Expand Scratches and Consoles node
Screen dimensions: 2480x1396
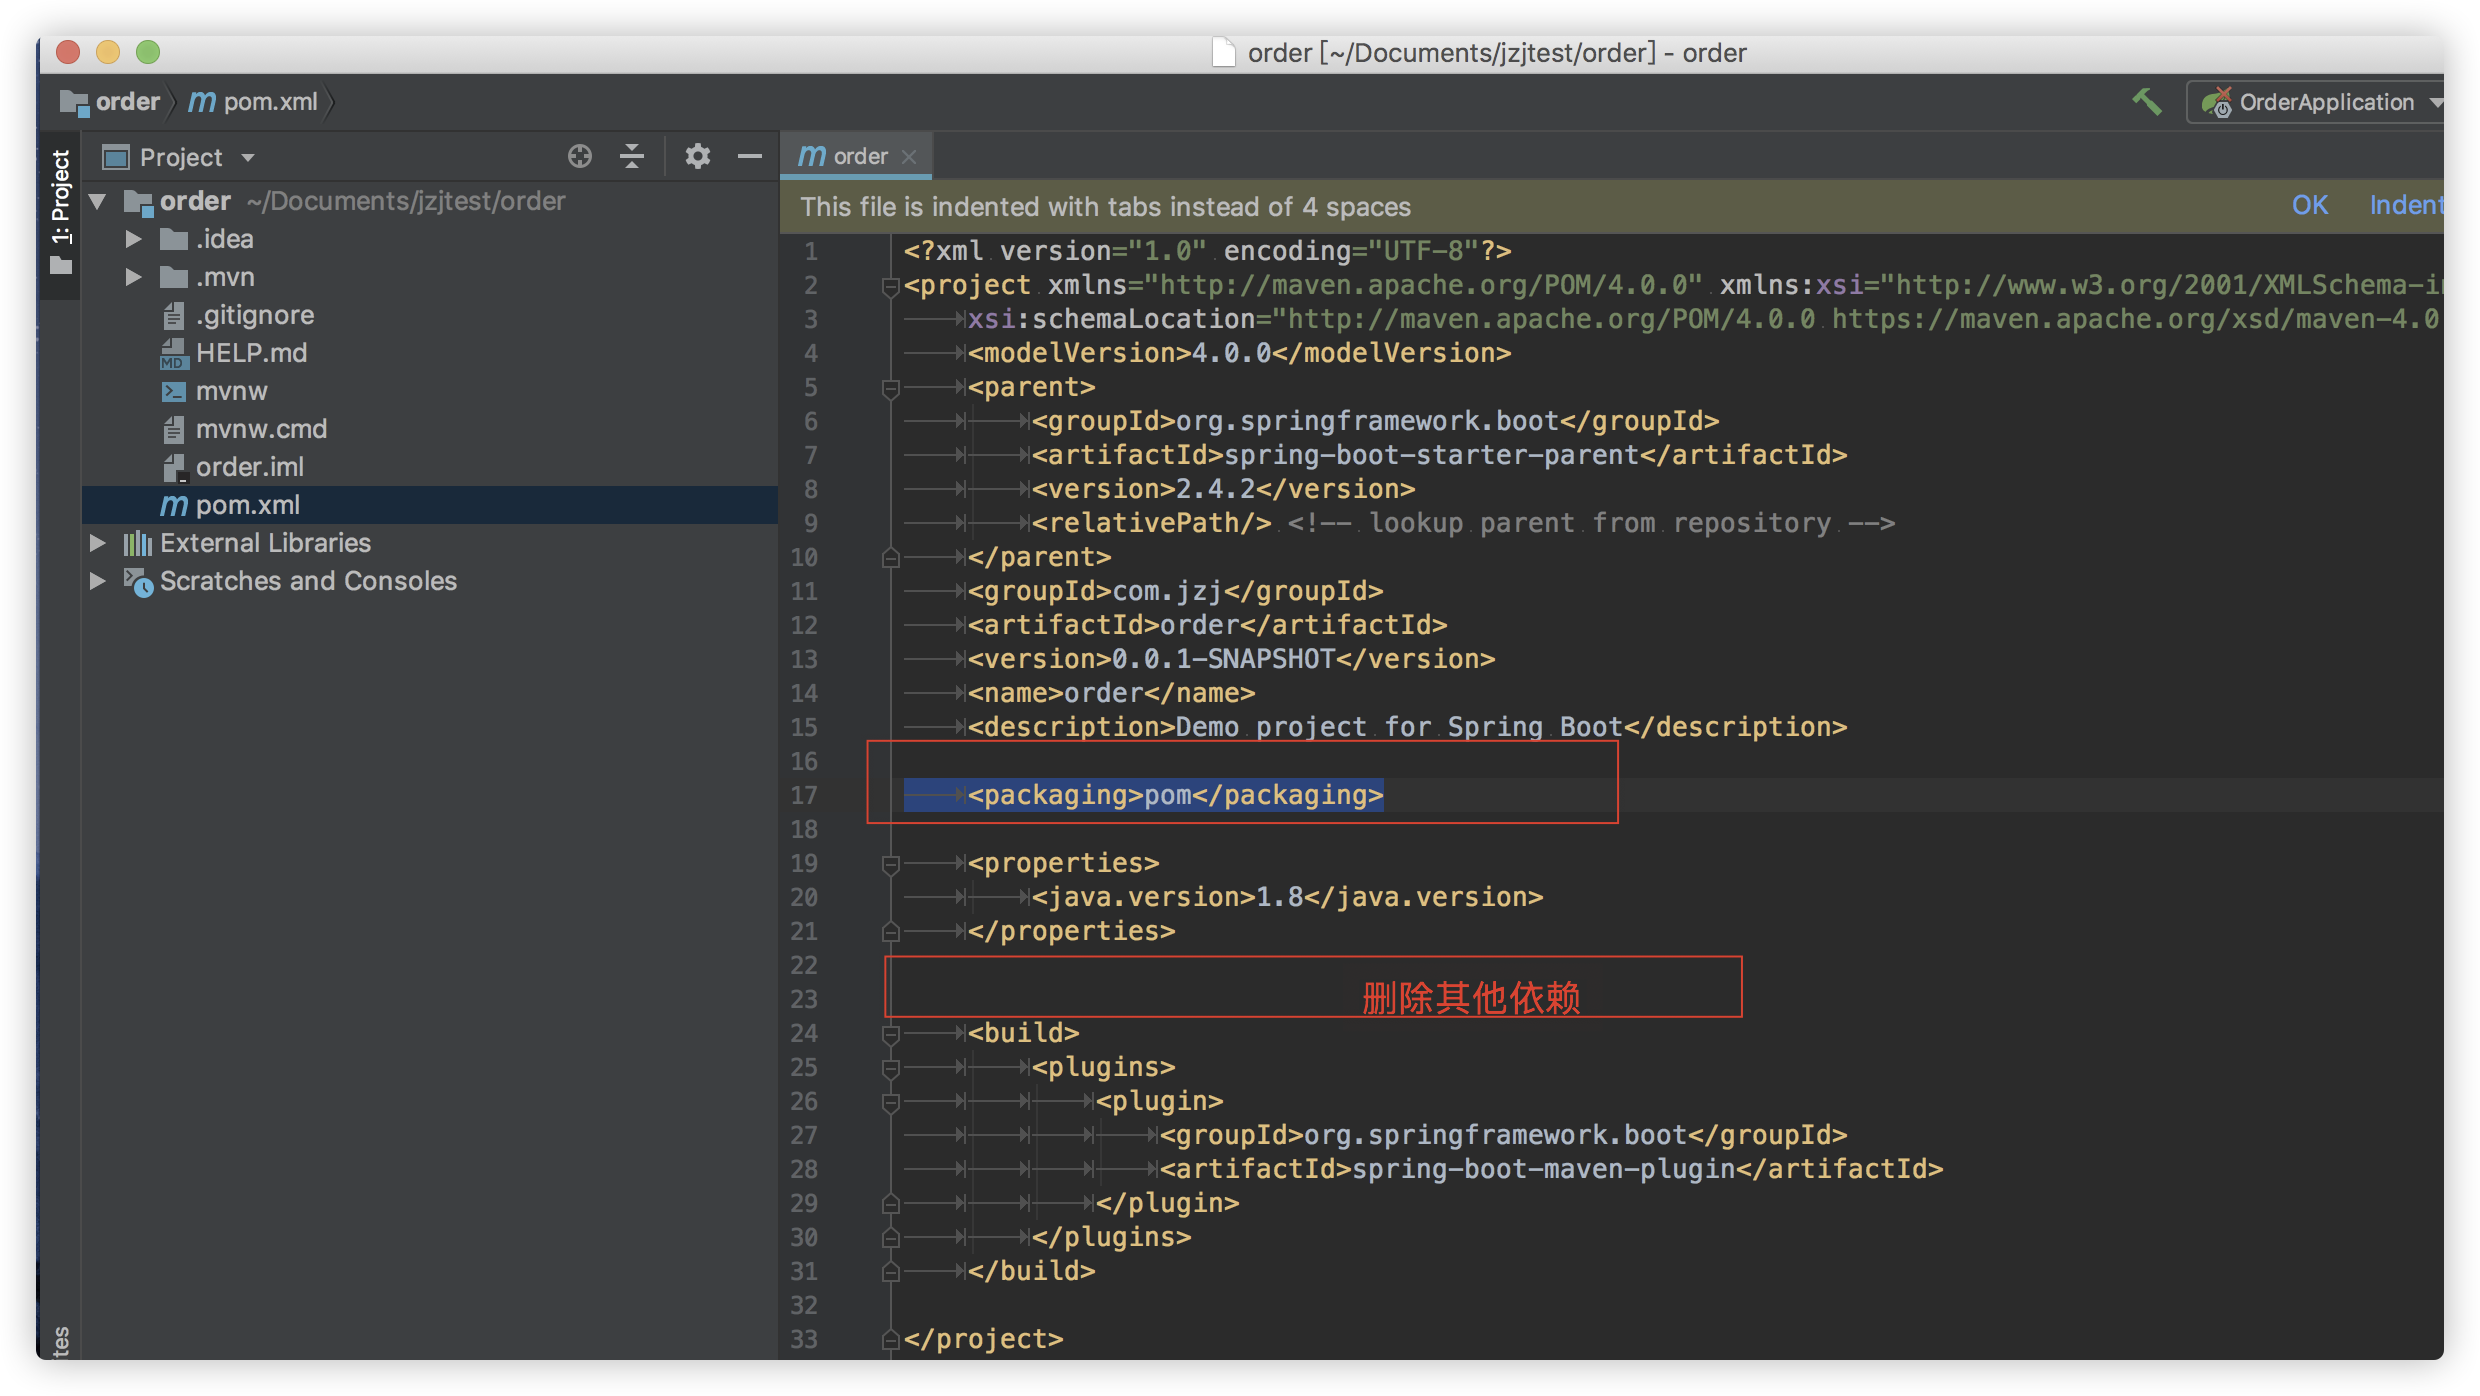click(98, 581)
